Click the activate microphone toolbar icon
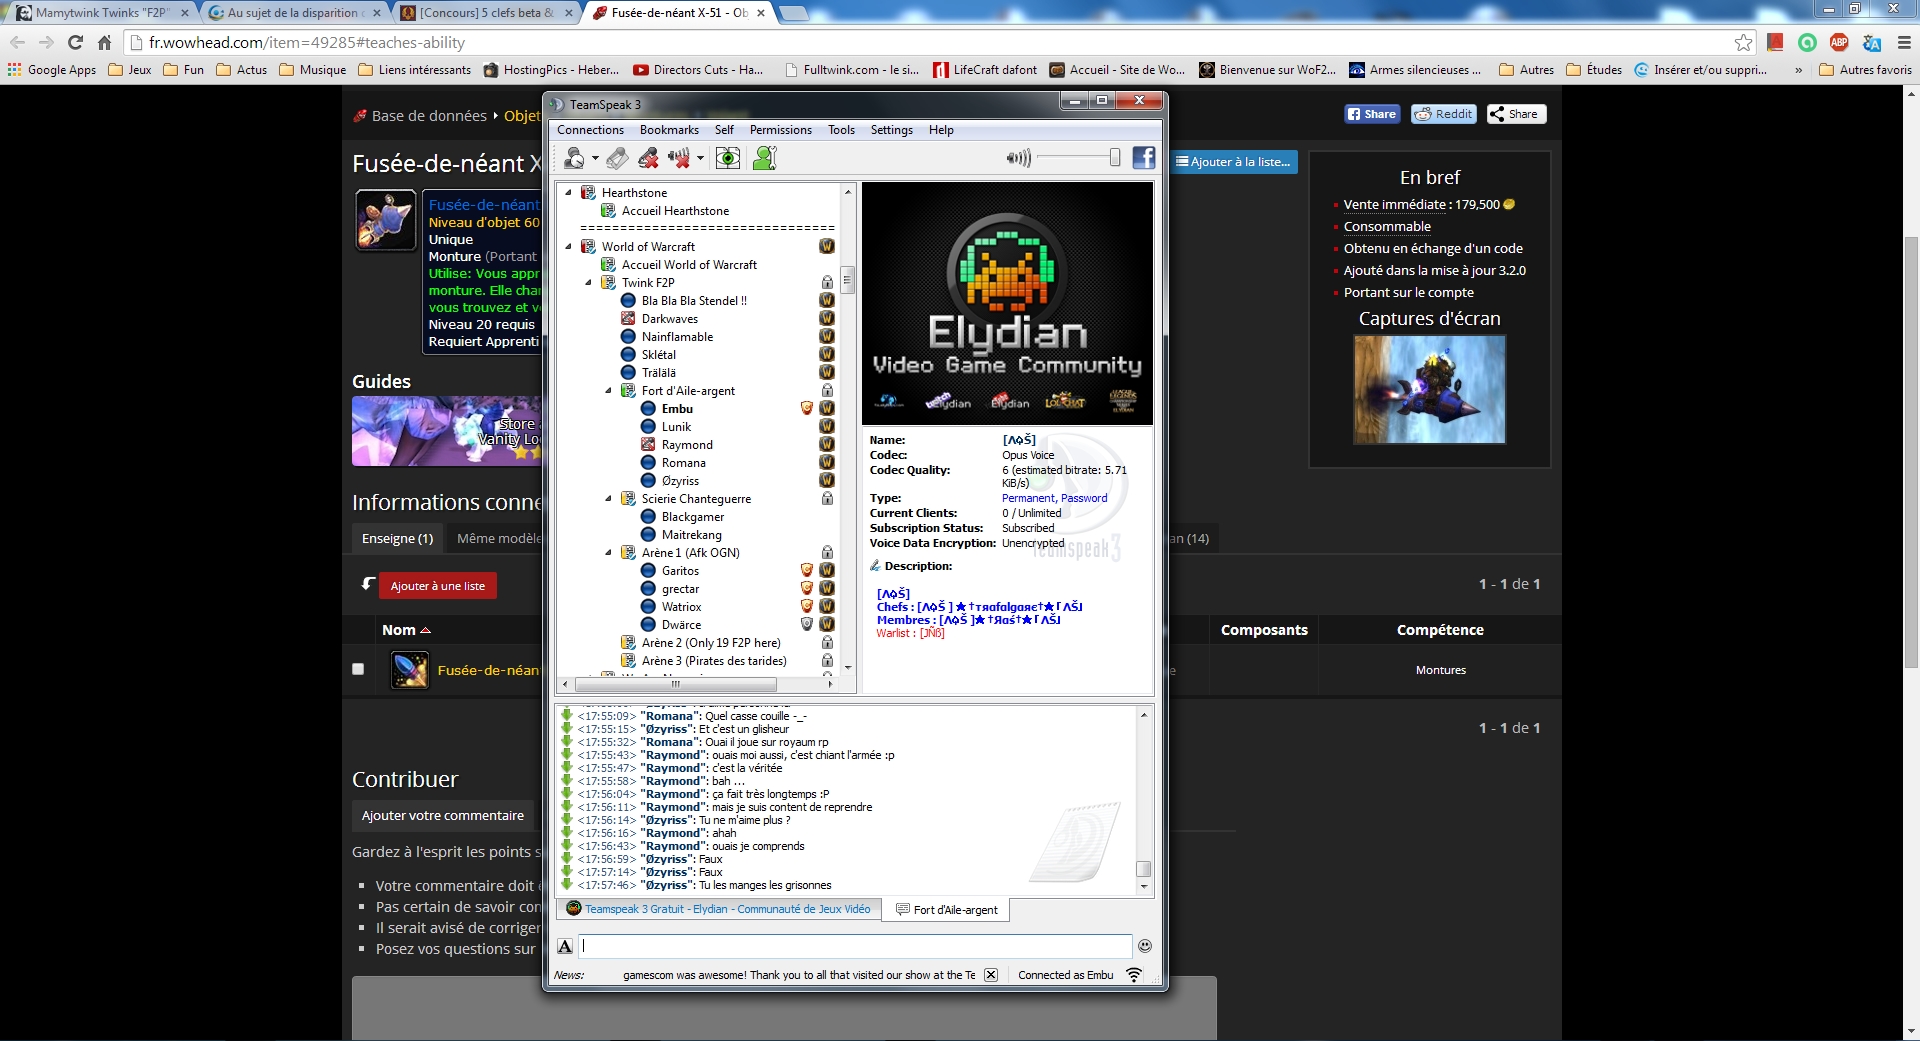Viewport: 1920px width, 1041px height. 618,158
